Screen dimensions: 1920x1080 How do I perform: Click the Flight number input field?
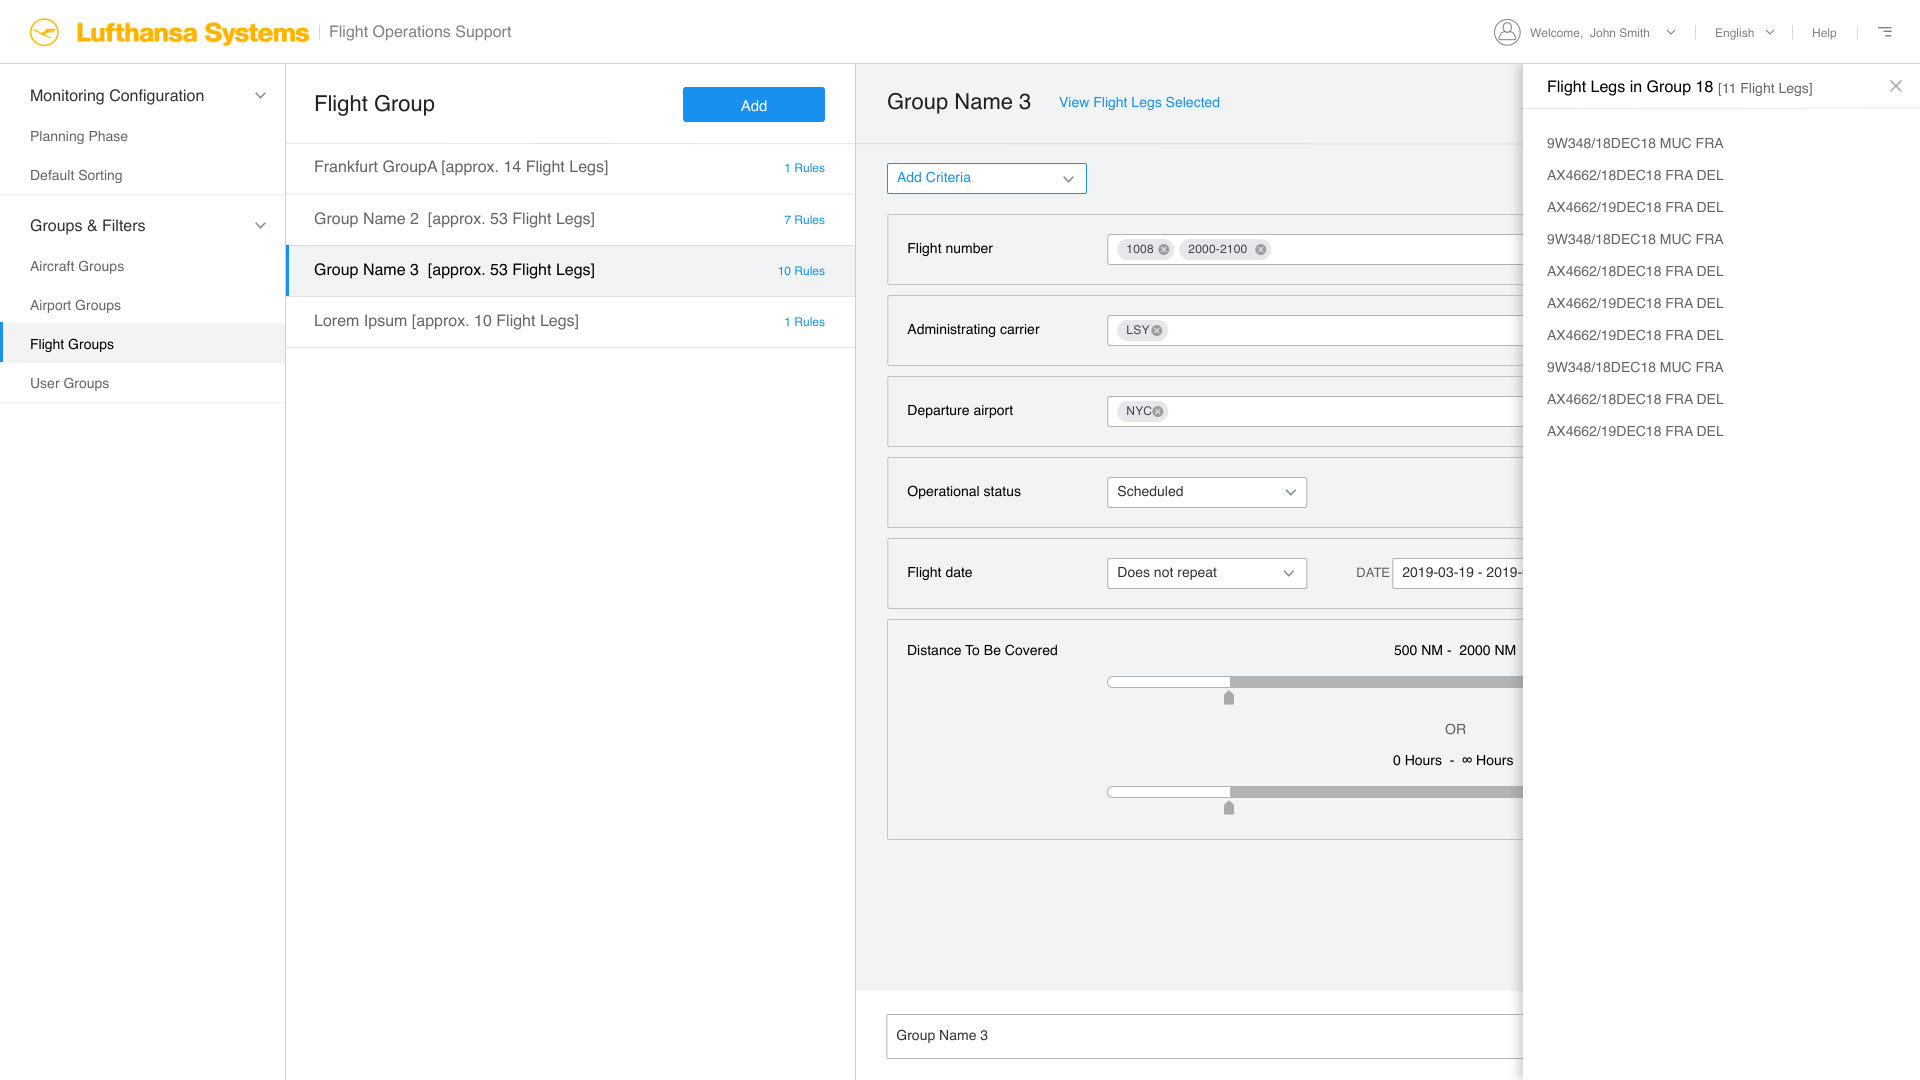point(1315,250)
